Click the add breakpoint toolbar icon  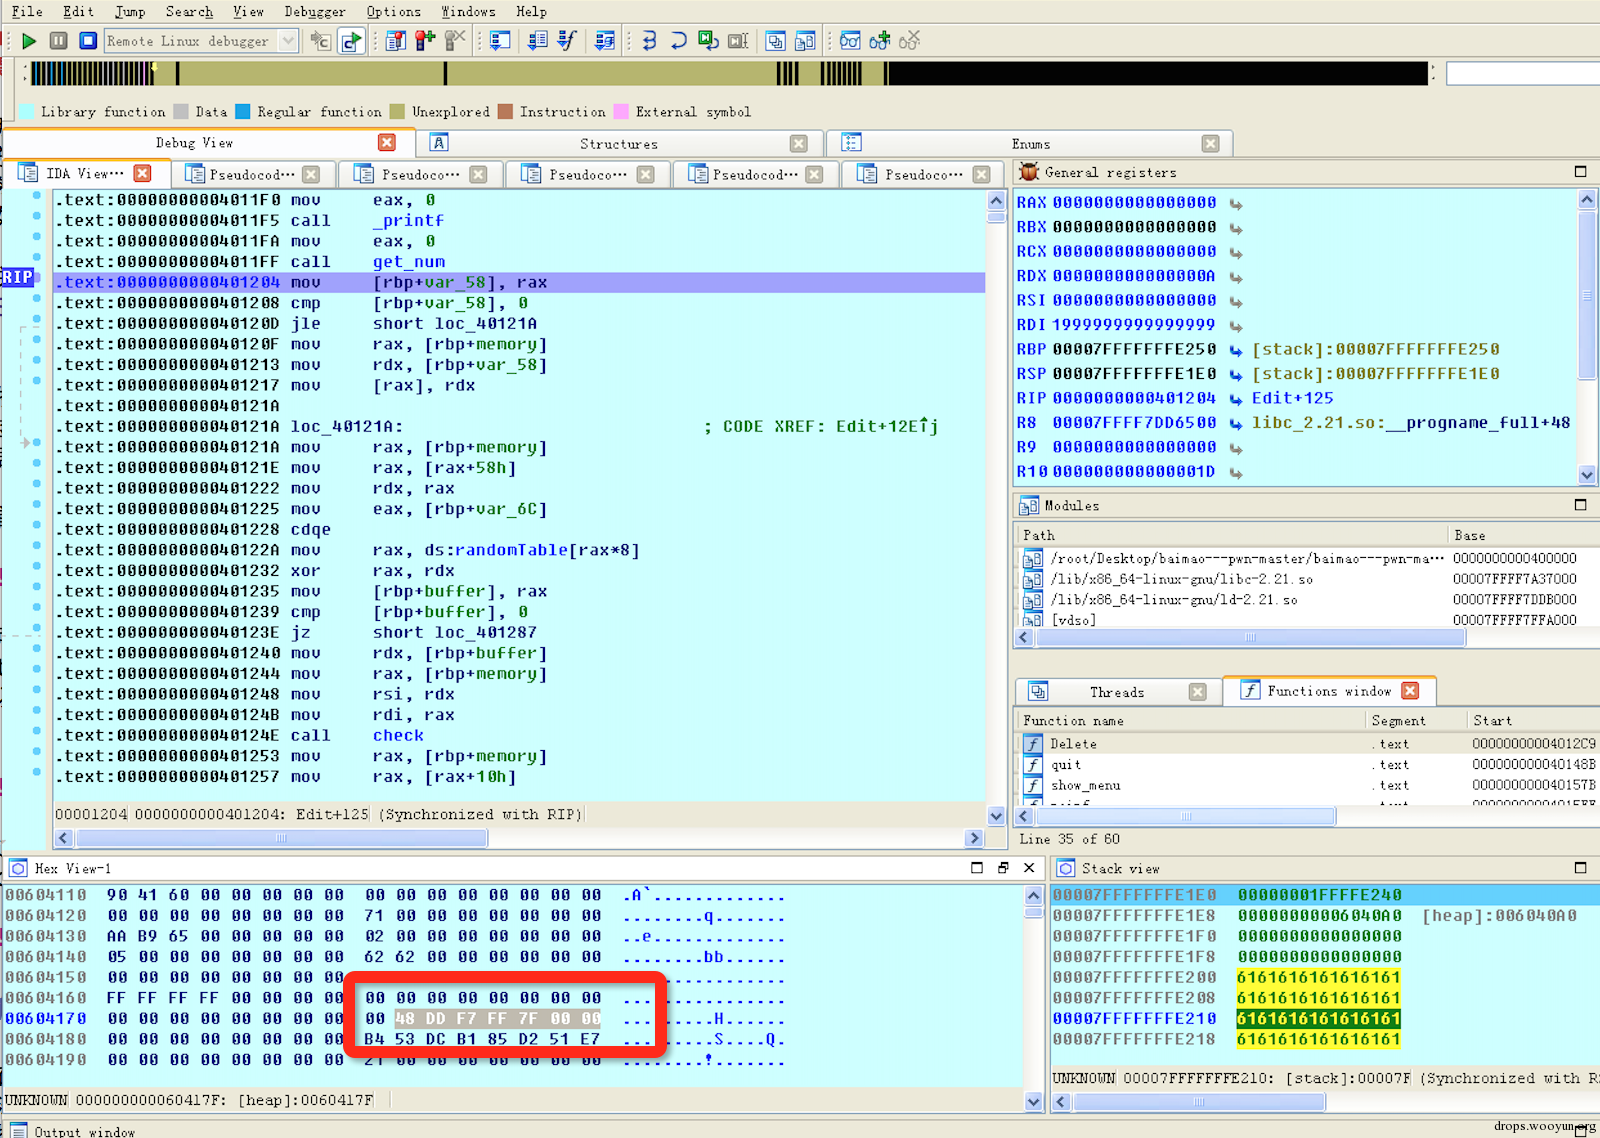[x=425, y=41]
